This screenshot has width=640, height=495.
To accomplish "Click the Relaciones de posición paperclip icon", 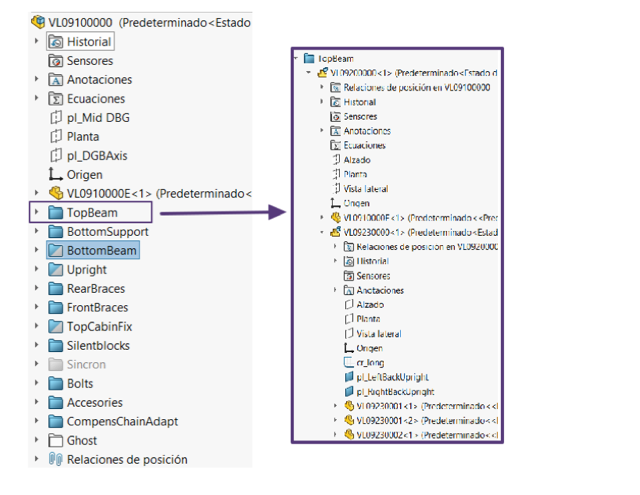I will pyautogui.click(x=56, y=459).
